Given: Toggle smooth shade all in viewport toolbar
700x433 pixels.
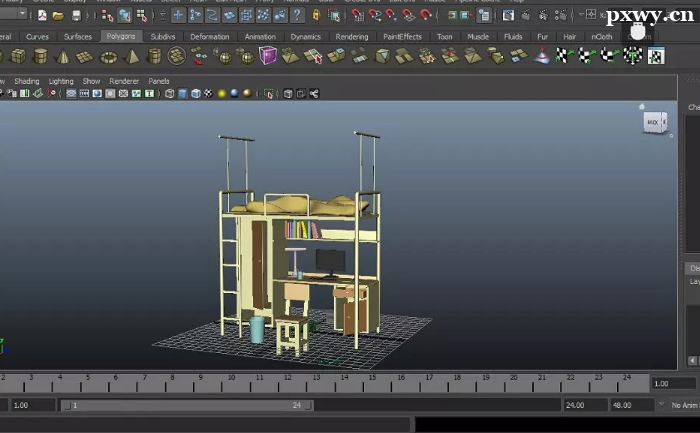Looking at the screenshot, I should click(x=183, y=93).
